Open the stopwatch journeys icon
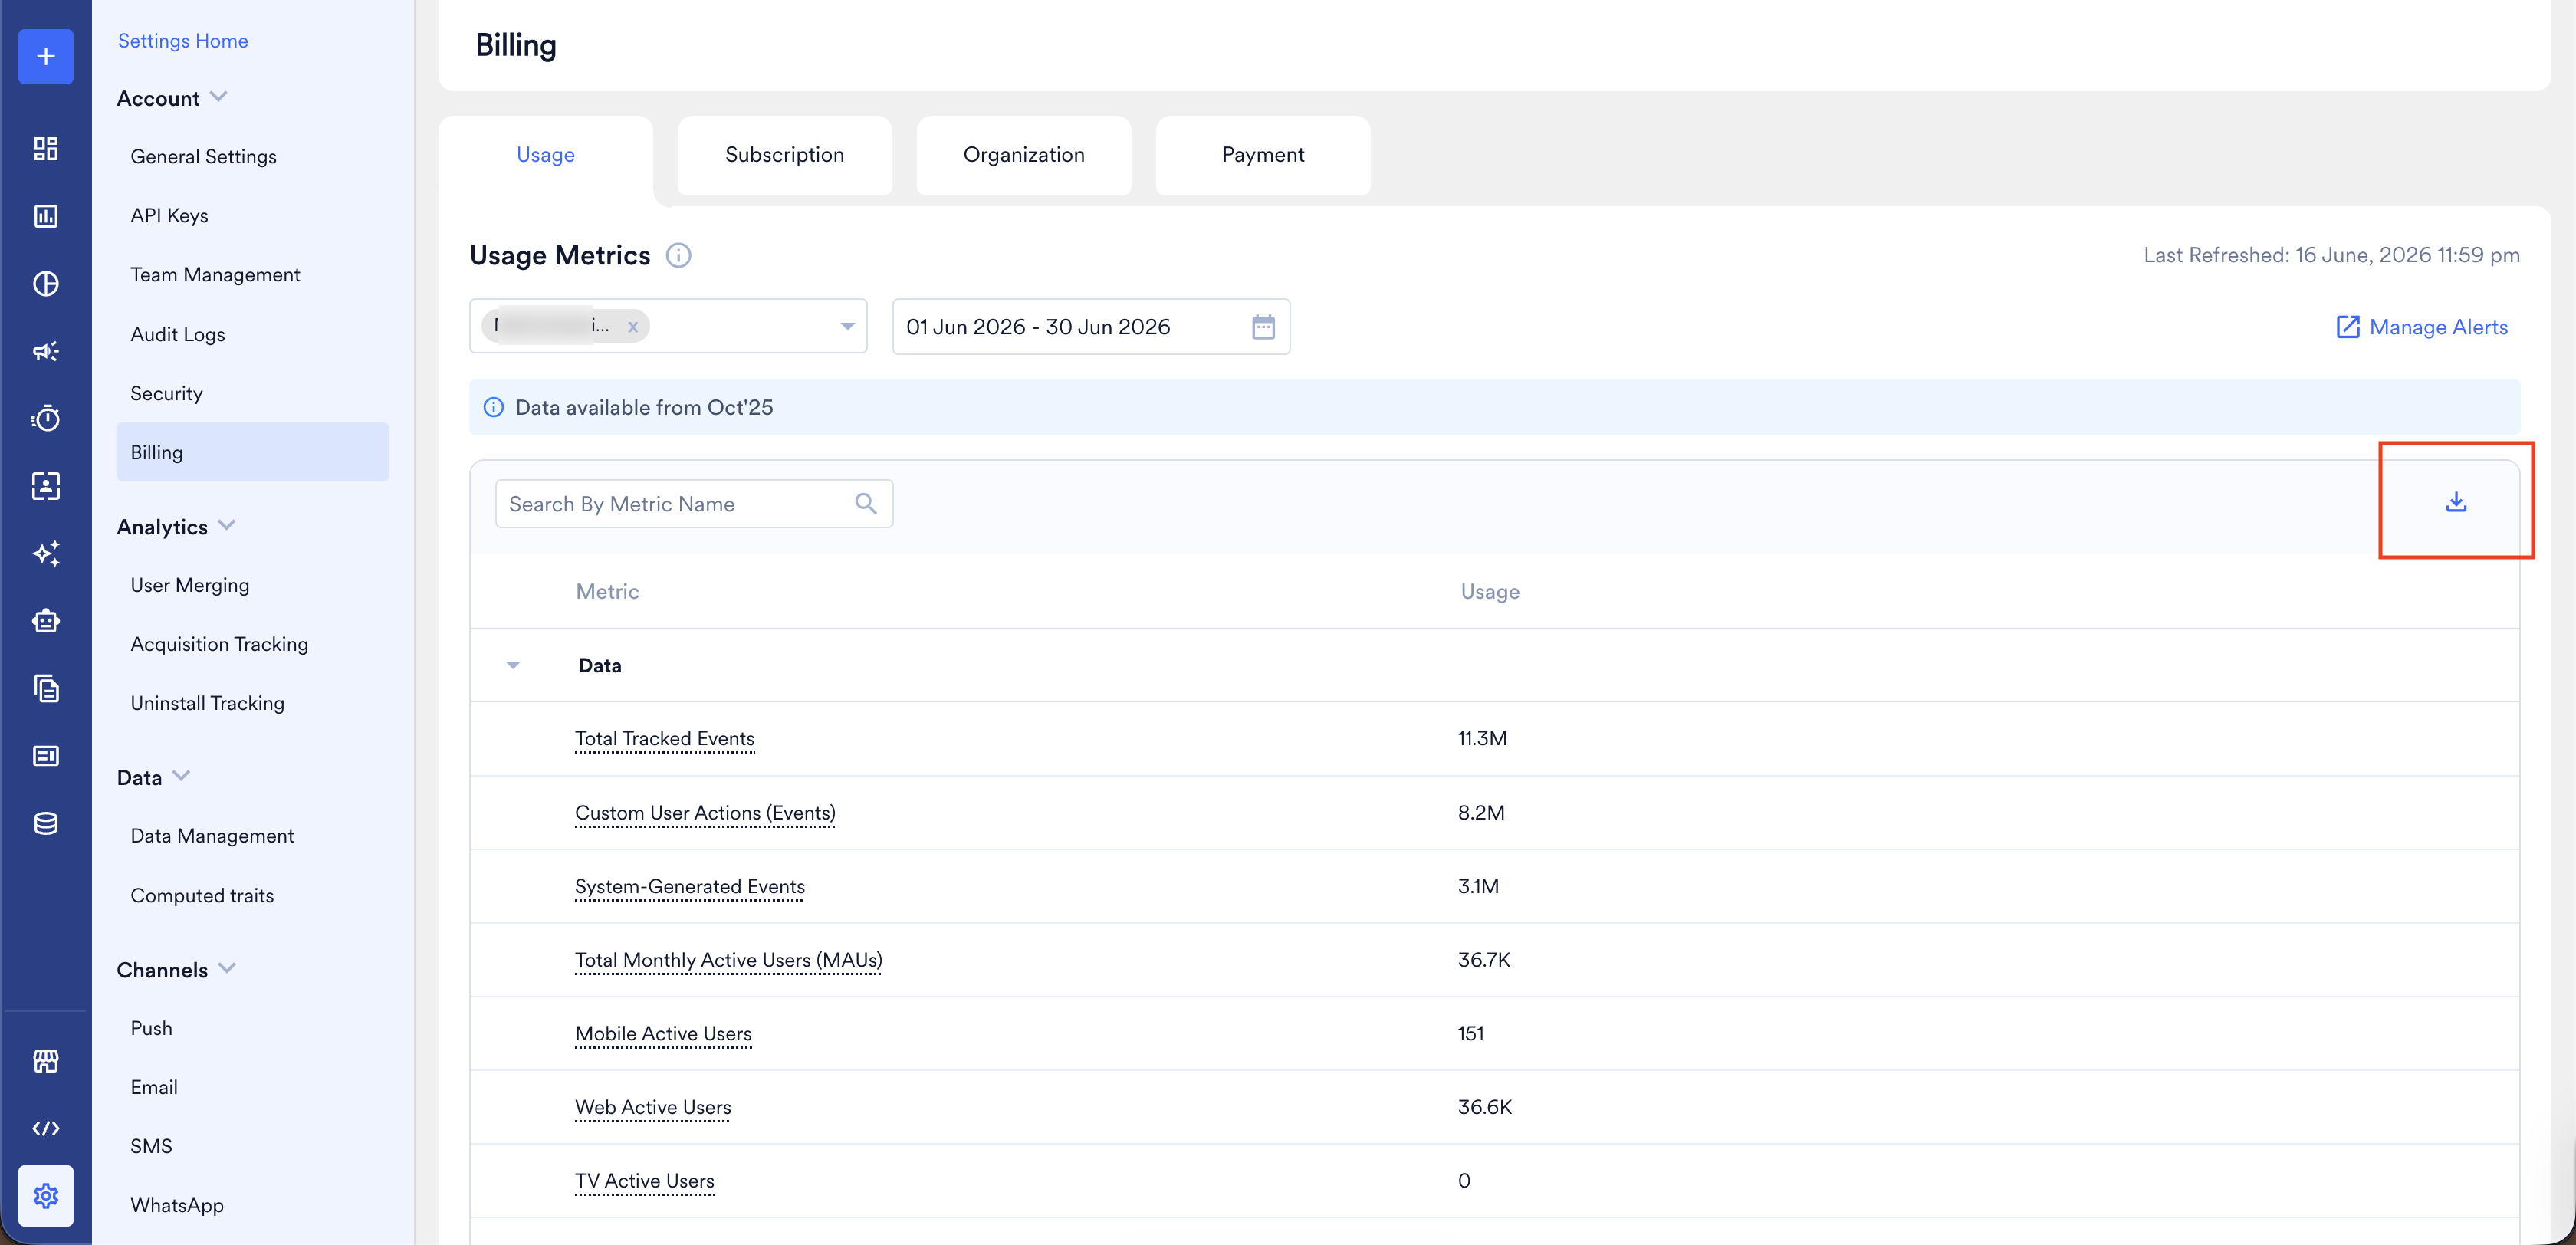The height and width of the screenshot is (1245, 2576). point(46,418)
